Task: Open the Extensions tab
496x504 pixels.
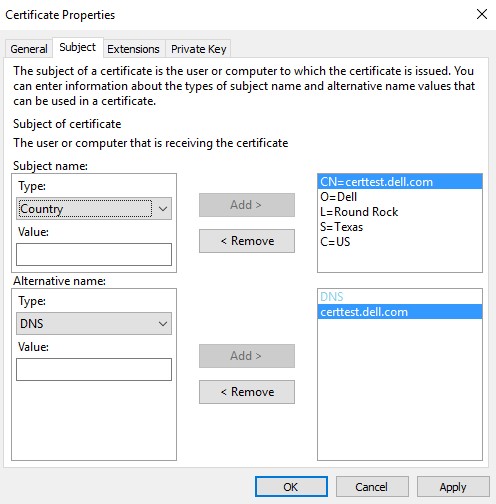Action: (x=133, y=49)
